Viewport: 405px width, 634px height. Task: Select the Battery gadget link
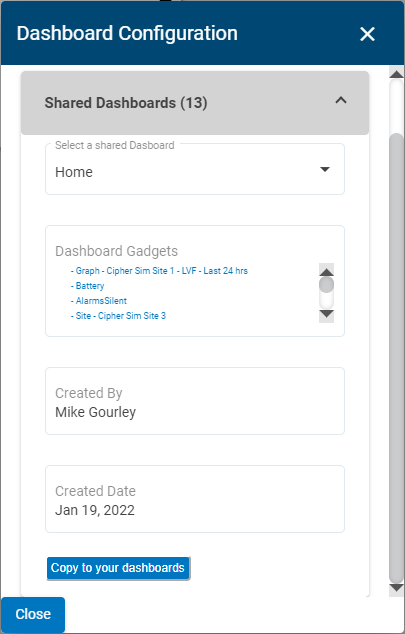click(x=87, y=285)
